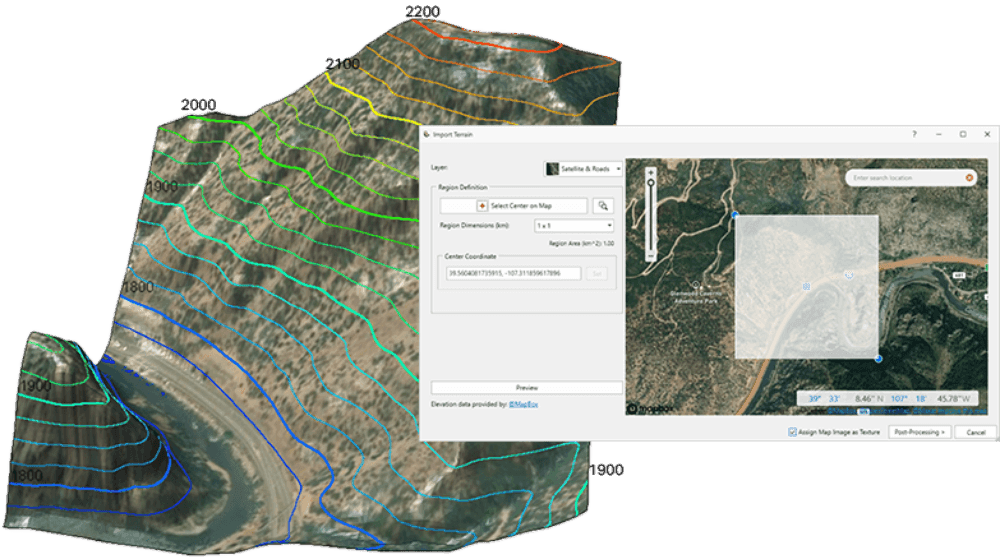Screen dimensions: 1000x559
Task: Click the Cancel button
Action: (975, 432)
